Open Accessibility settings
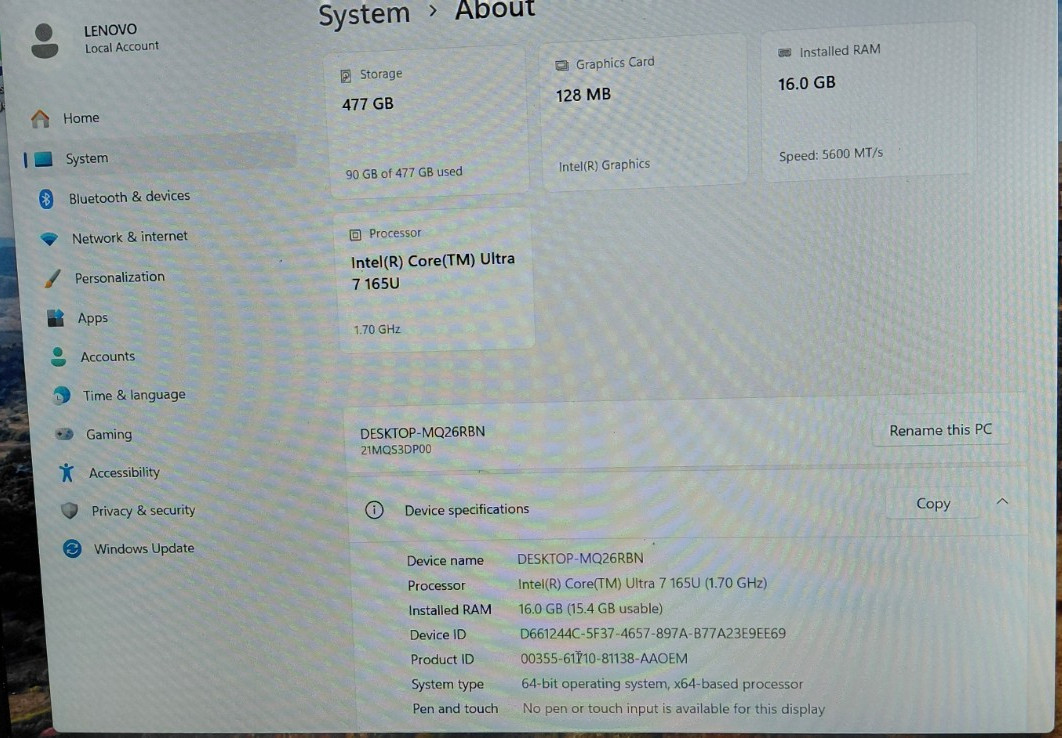Viewport: 1062px width, 738px height. point(124,472)
